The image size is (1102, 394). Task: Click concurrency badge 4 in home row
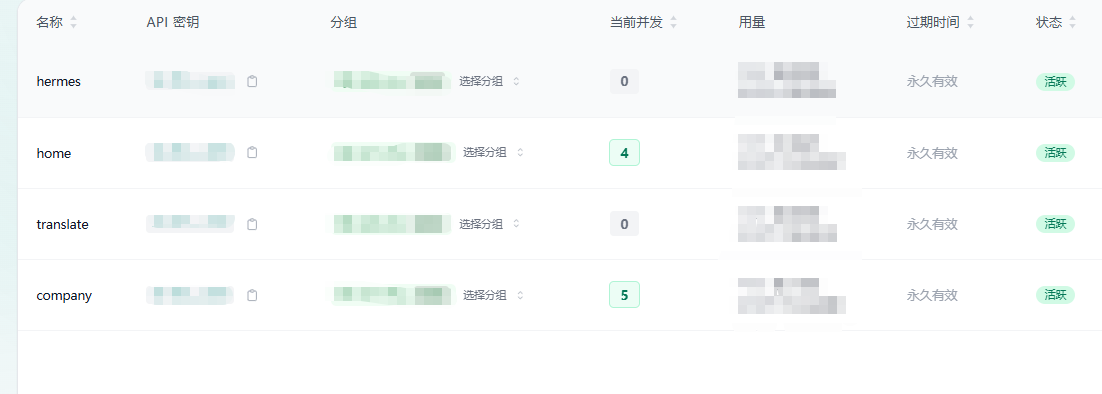(624, 152)
